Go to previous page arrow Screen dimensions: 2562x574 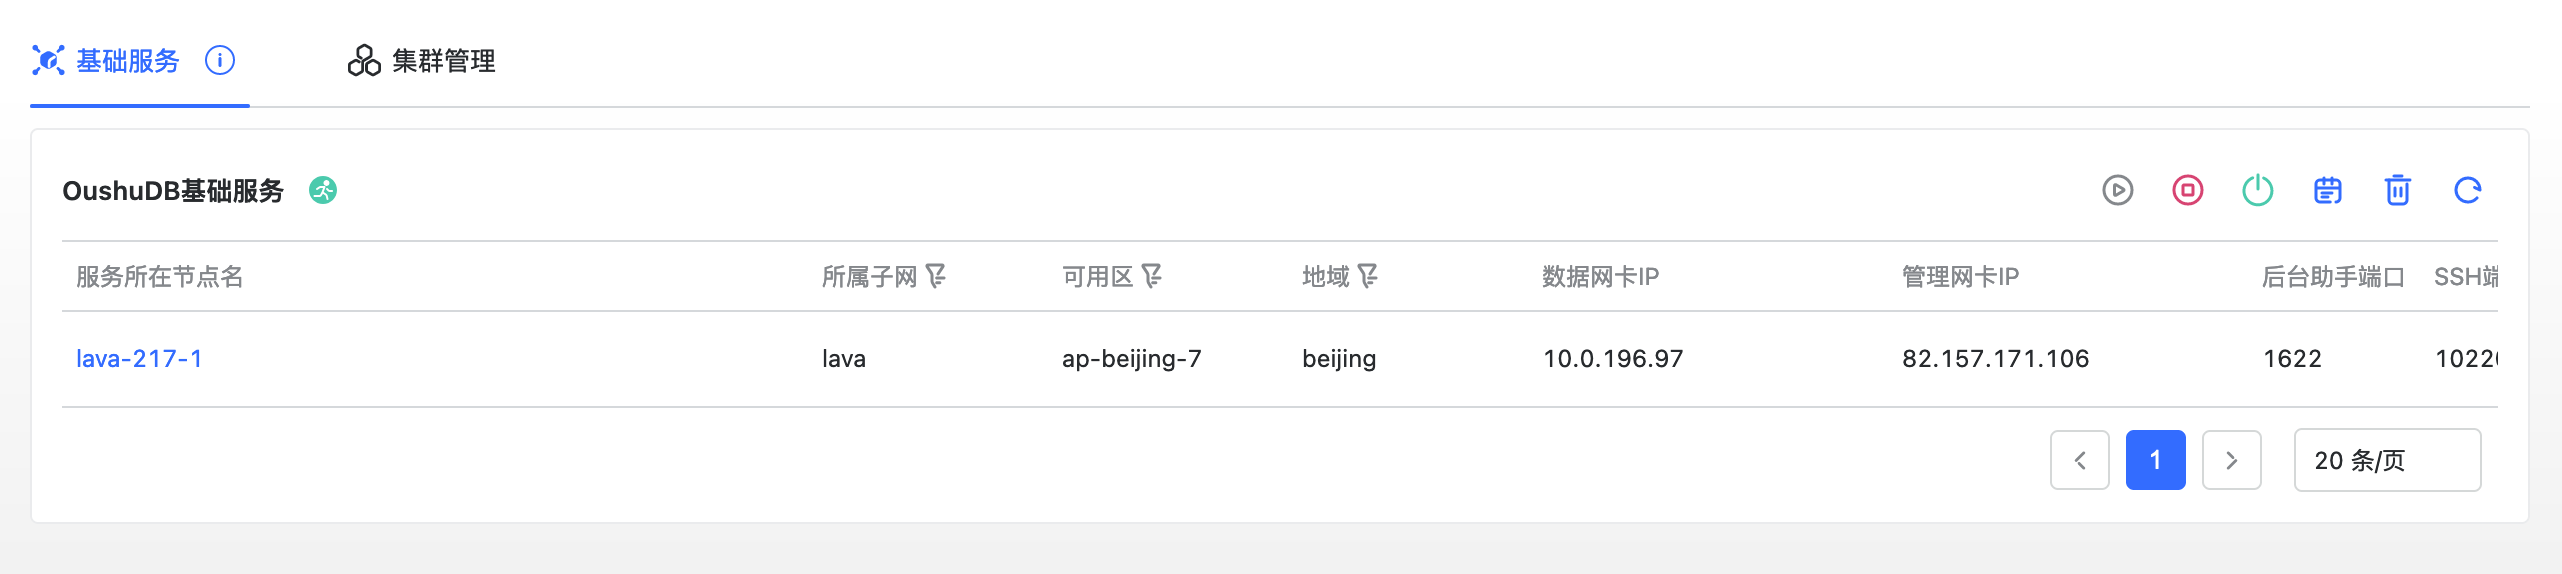pyautogui.click(x=2079, y=460)
